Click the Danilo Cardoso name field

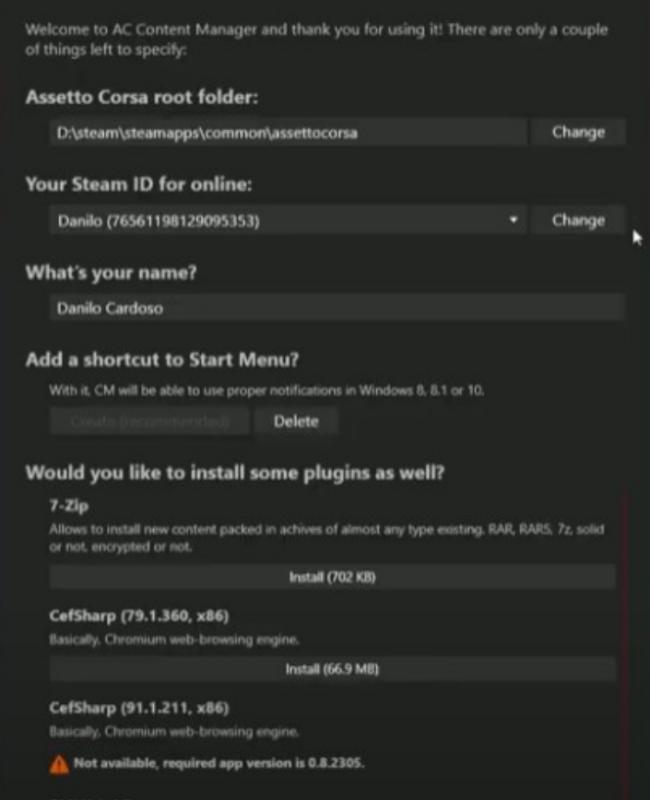pyautogui.click(x=336, y=308)
